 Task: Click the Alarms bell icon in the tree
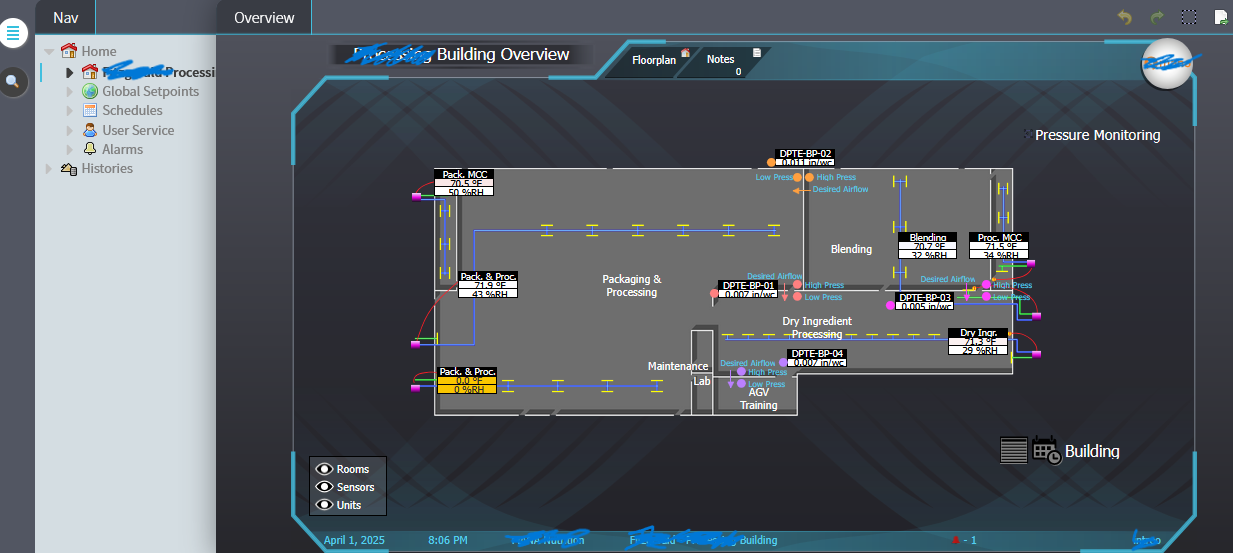pos(90,149)
